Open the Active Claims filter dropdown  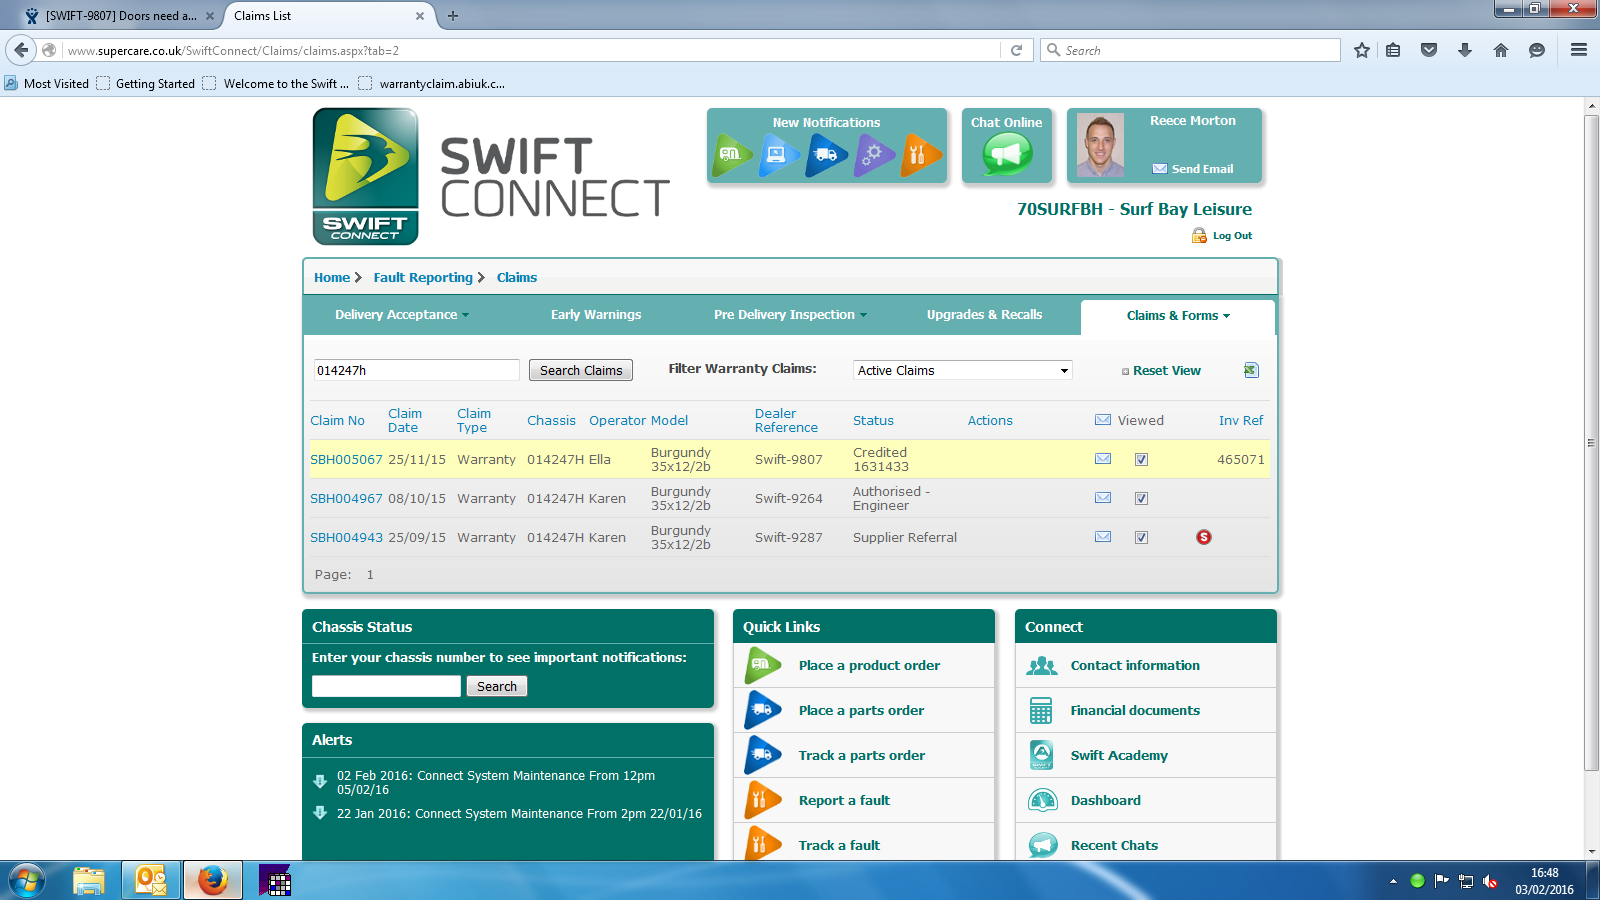(962, 370)
